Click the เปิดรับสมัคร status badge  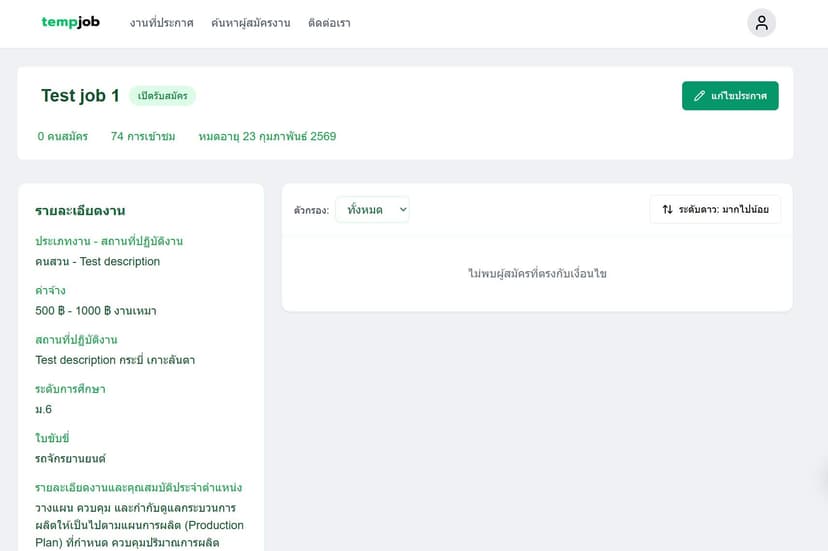(163, 96)
